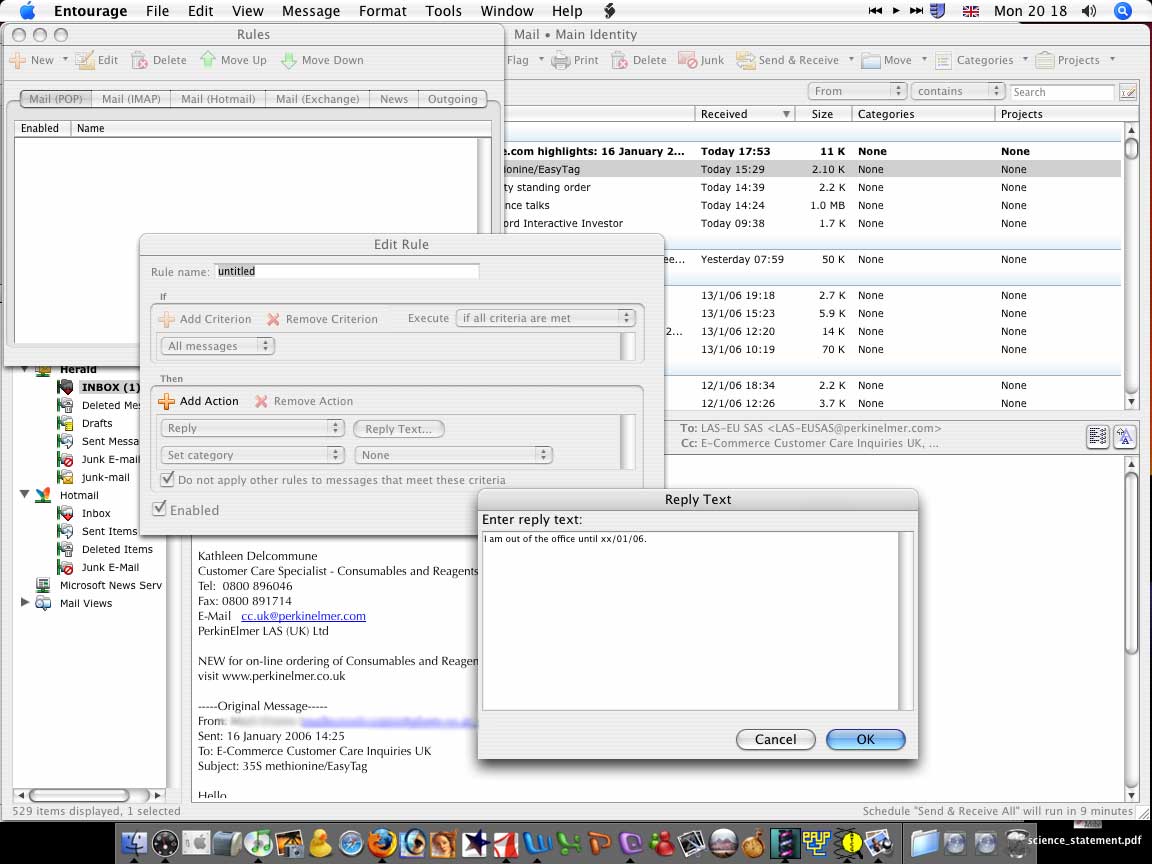The height and width of the screenshot is (864, 1152).
Task: Click Remove Action red X
Action: tap(261, 401)
